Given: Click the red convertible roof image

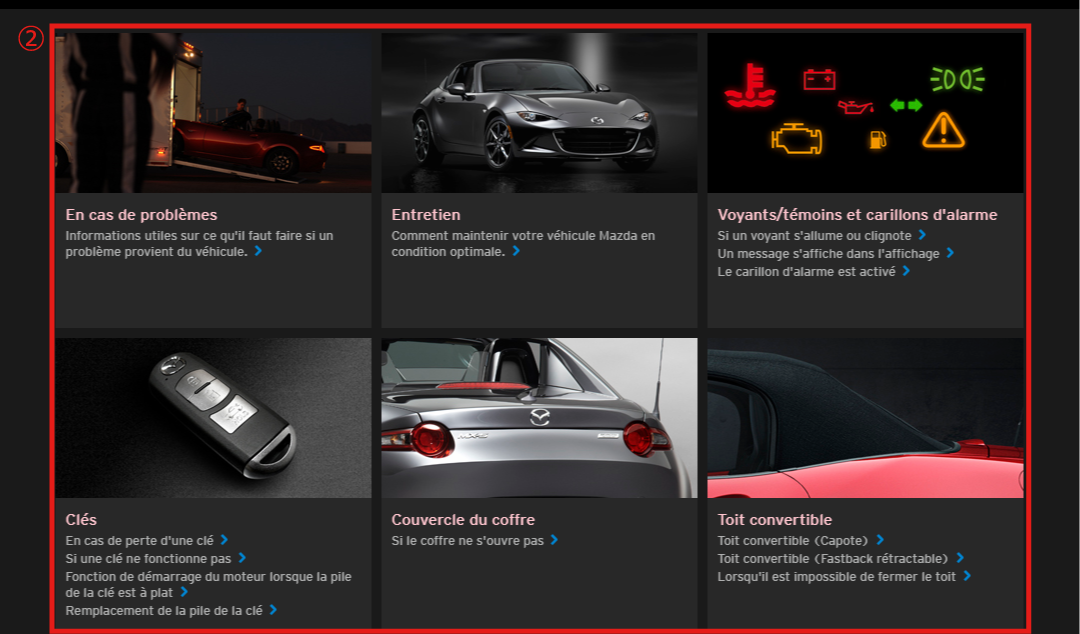Looking at the screenshot, I should pyautogui.click(x=865, y=418).
